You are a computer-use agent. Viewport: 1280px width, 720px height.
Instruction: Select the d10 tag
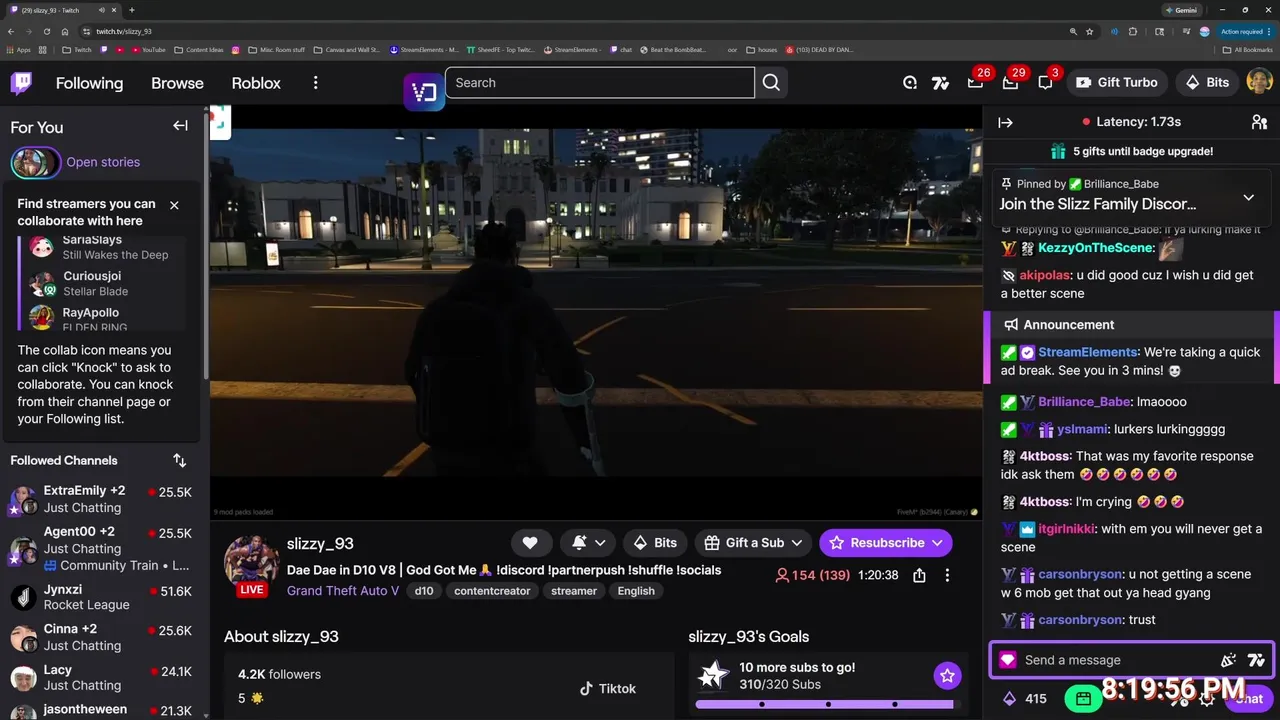[424, 591]
